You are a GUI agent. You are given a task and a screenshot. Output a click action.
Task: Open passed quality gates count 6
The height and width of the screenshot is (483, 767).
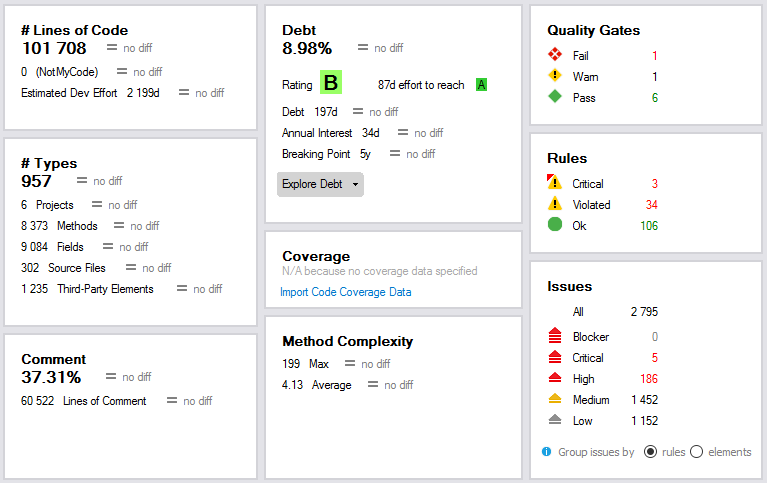[x=654, y=98]
